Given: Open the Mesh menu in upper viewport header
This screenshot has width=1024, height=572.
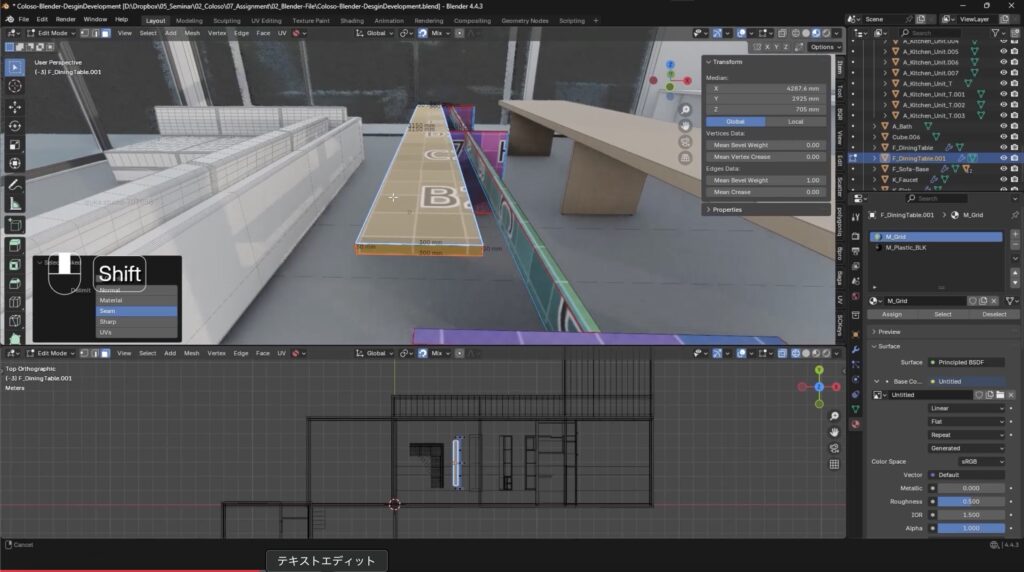Looking at the screenshot, I should pos(192,33).
